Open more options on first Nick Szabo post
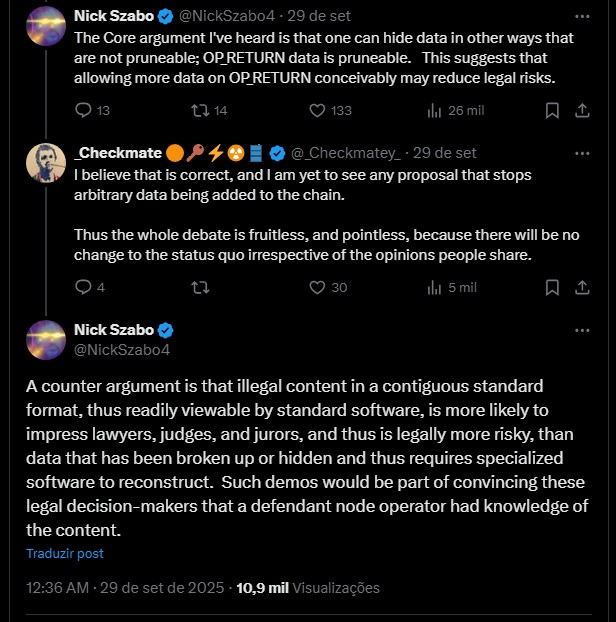616x622 pixels. click(x=583, y=16)
